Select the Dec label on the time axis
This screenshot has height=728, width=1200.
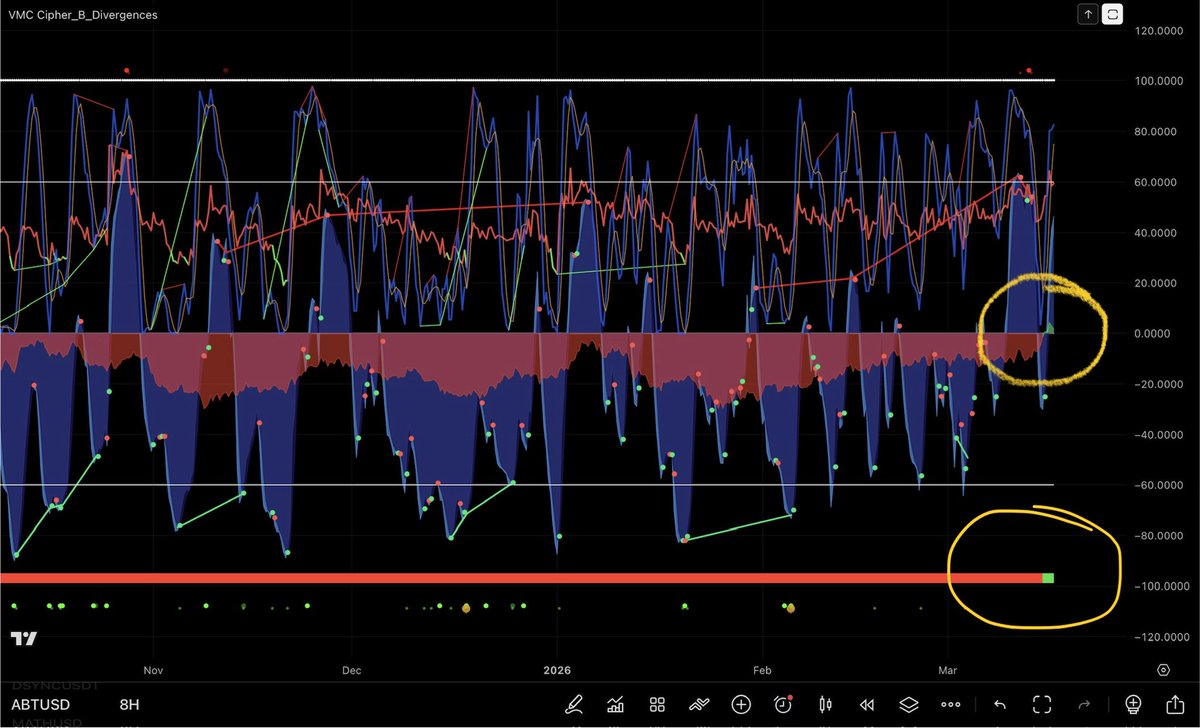351,670
